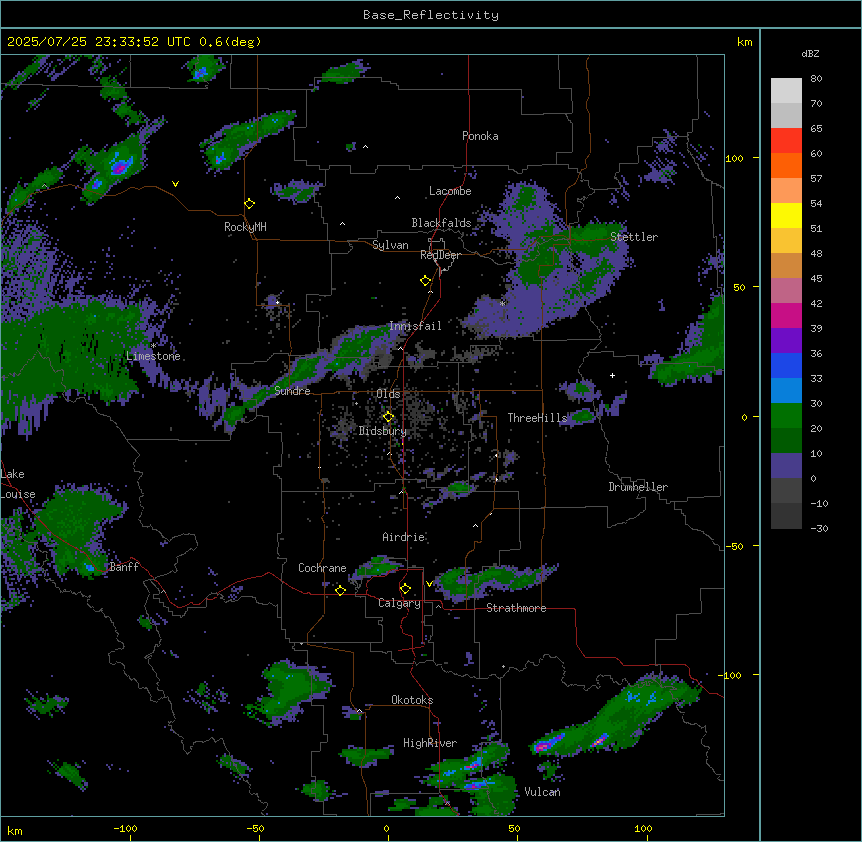Image resolution: width=862 pixels, height=842 pixels.
Task: Click the -50 tick on vertical axis
Action: (734, 546)
